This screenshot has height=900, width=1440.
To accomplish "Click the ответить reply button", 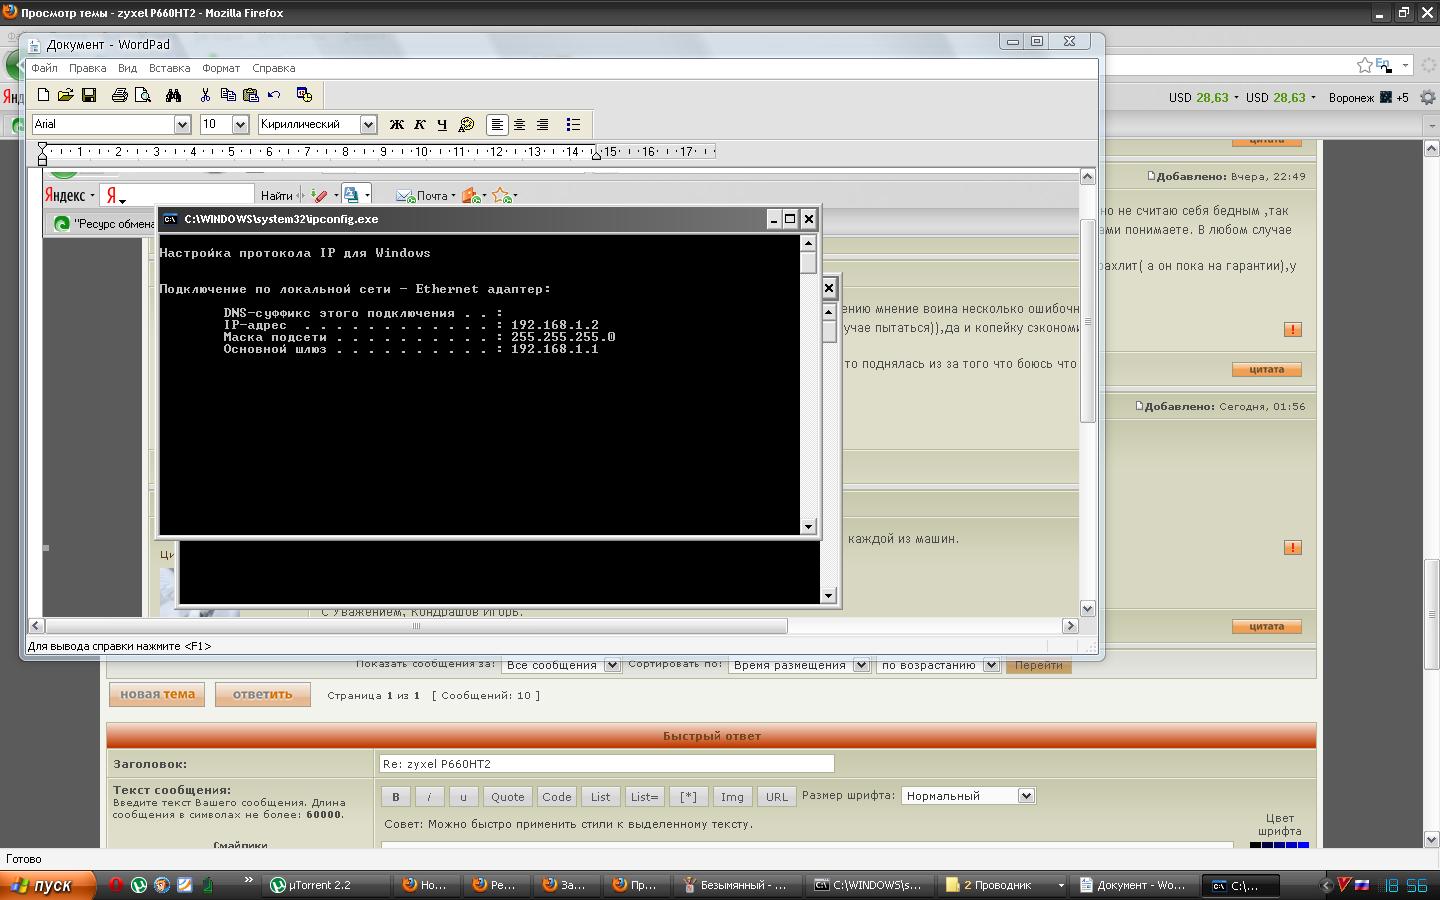I will click(x=262, y=695).
